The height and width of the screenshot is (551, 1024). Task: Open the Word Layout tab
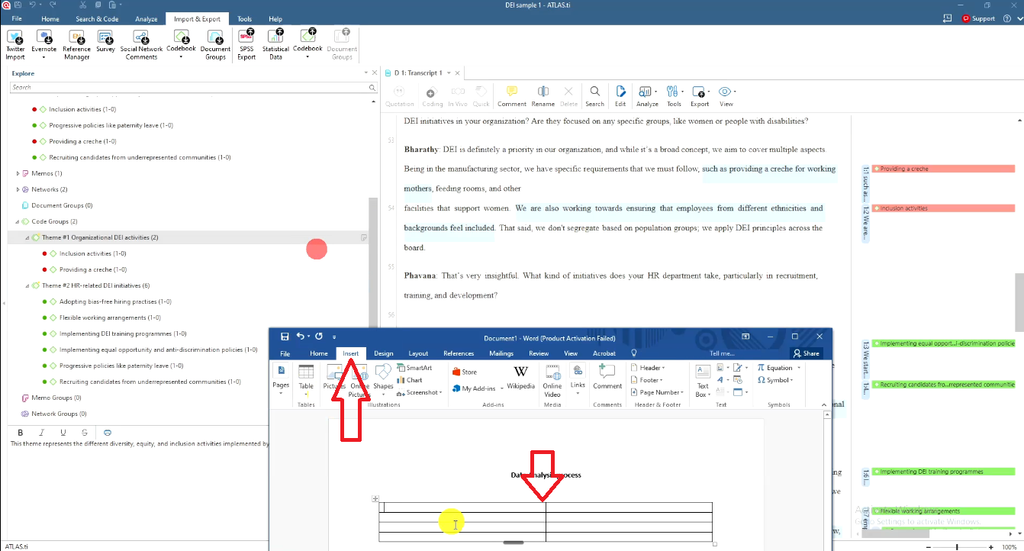418,353
